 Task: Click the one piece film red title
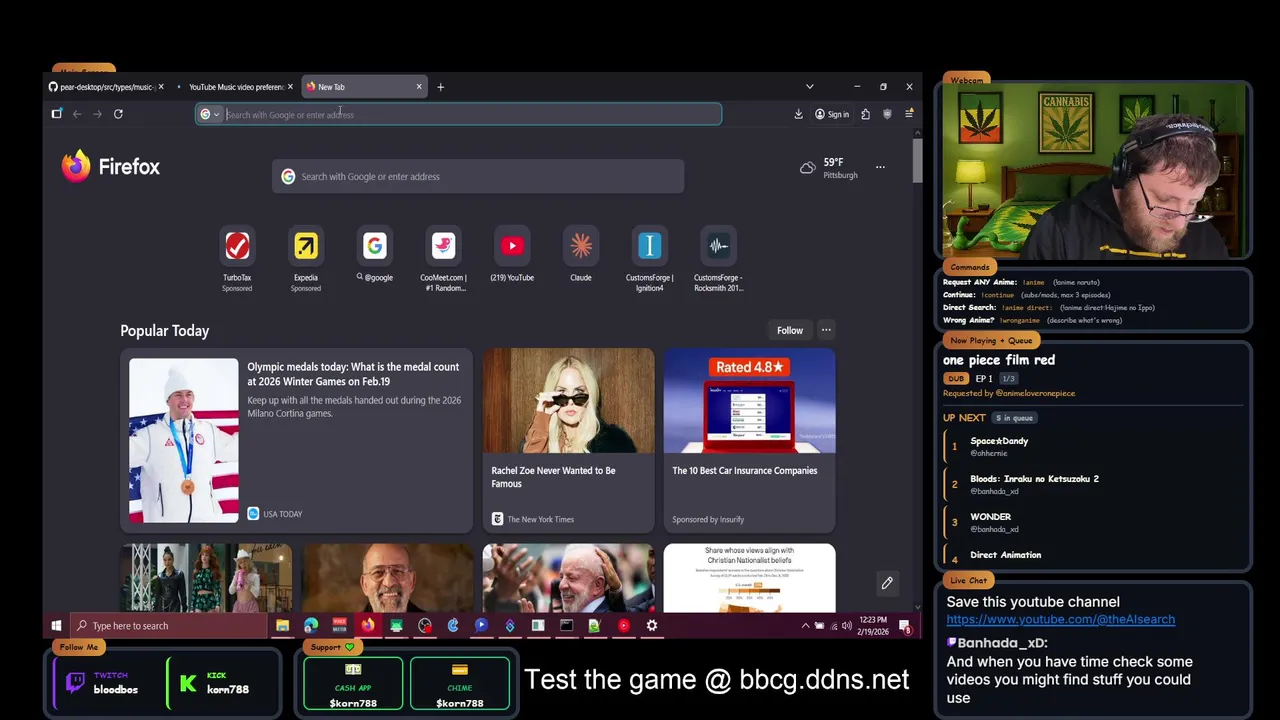pyautogui.click(x=999, y=360)
